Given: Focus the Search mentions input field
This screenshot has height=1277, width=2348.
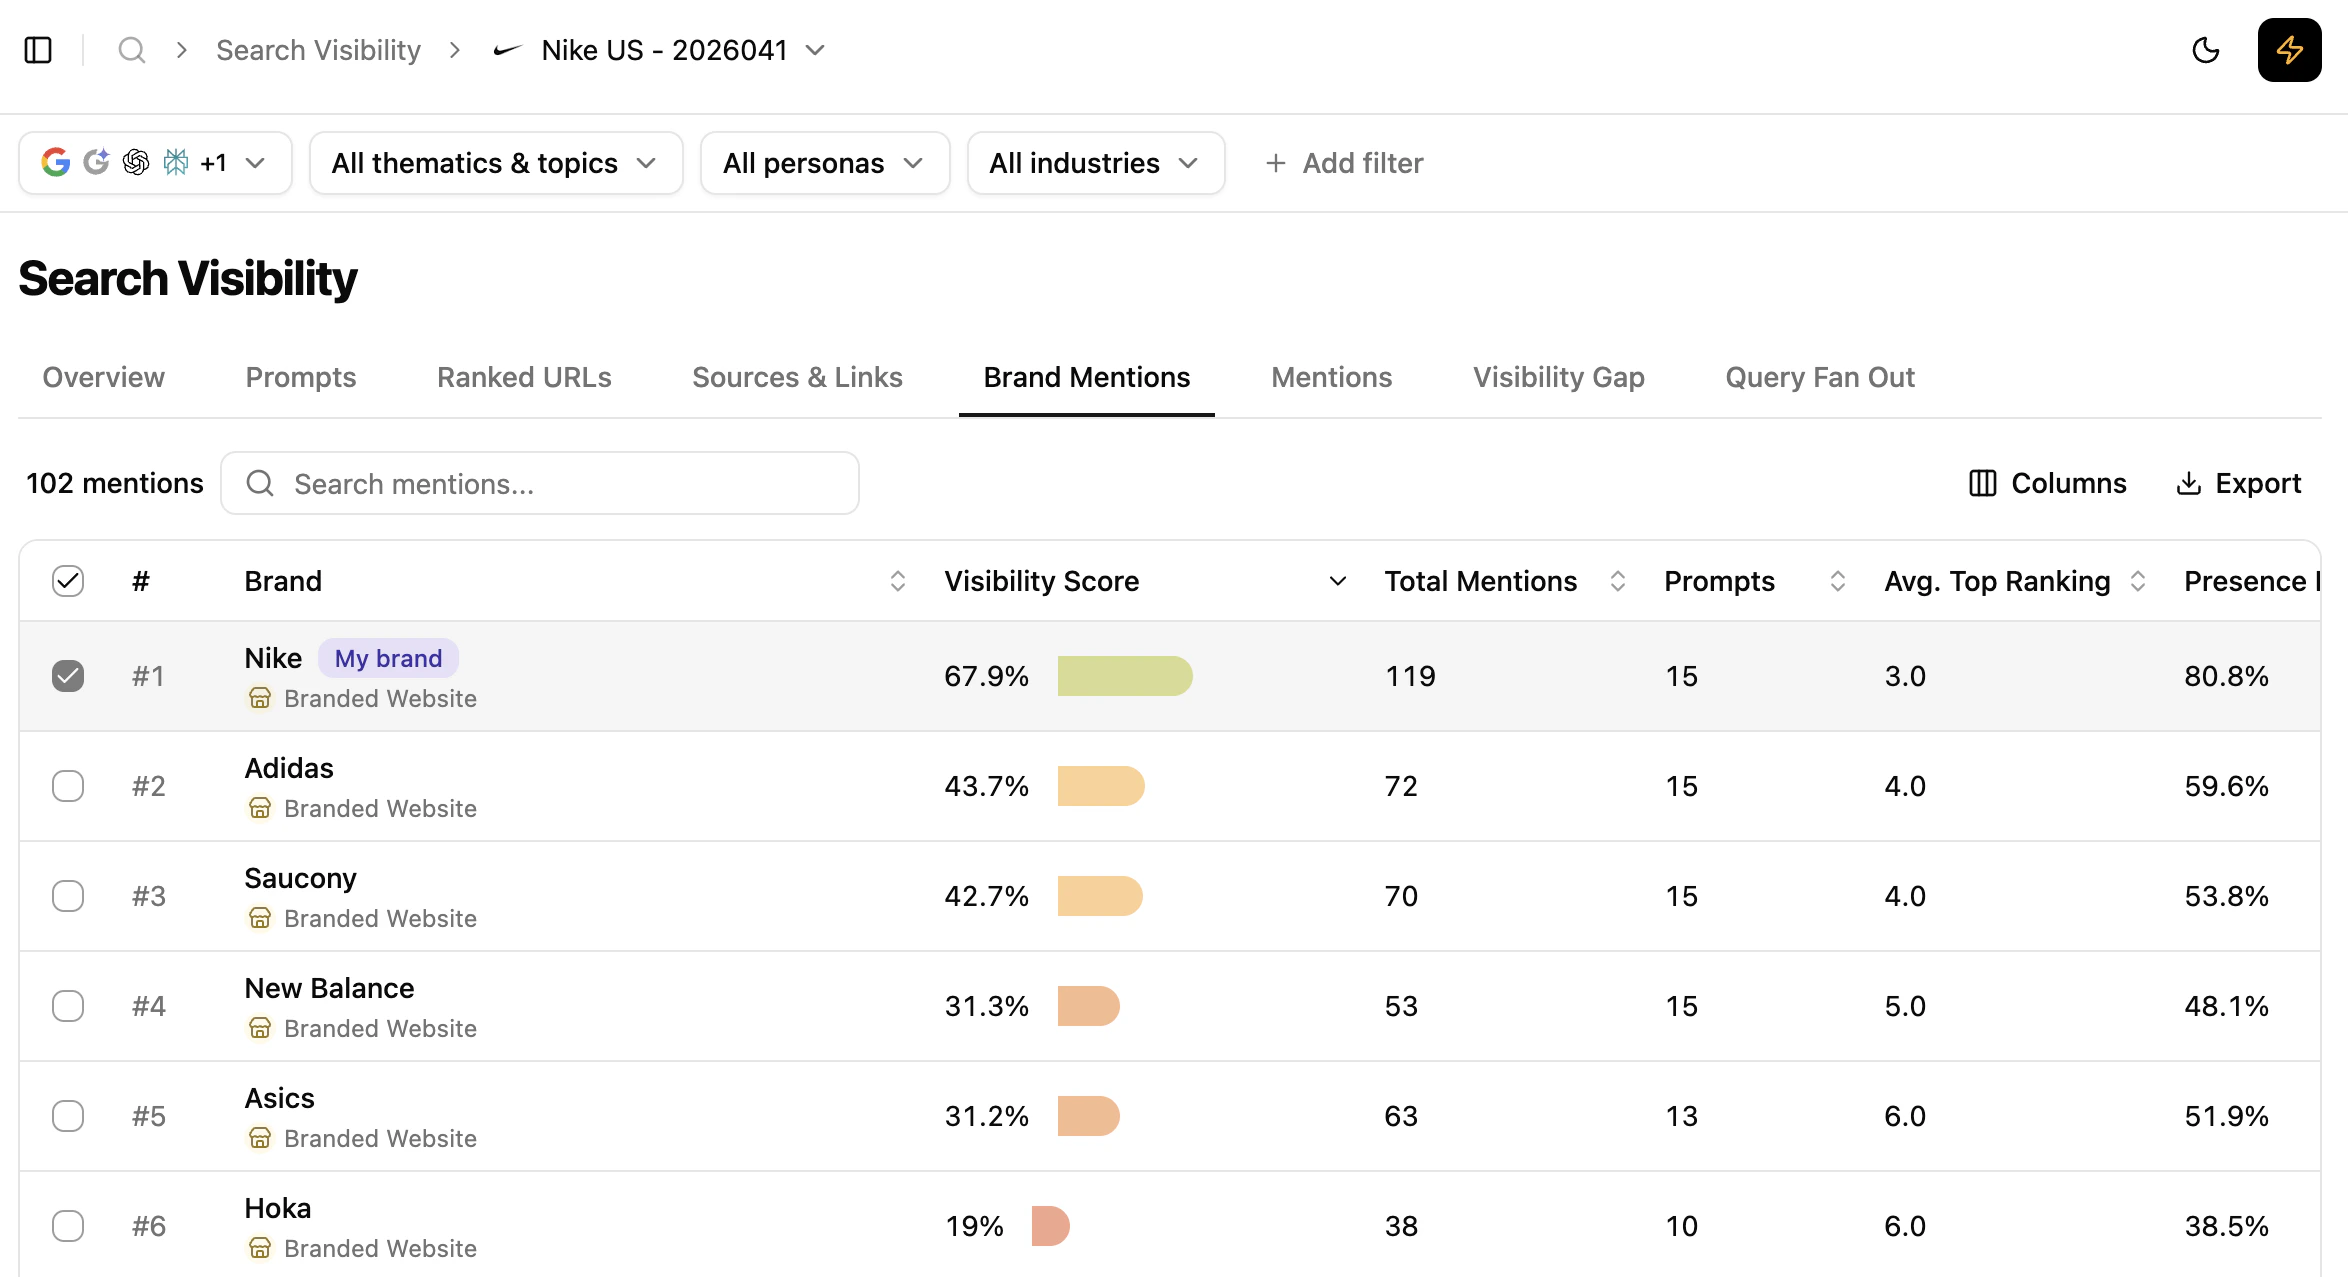Looking at the screenshot, I should click(x=540, y=483).
